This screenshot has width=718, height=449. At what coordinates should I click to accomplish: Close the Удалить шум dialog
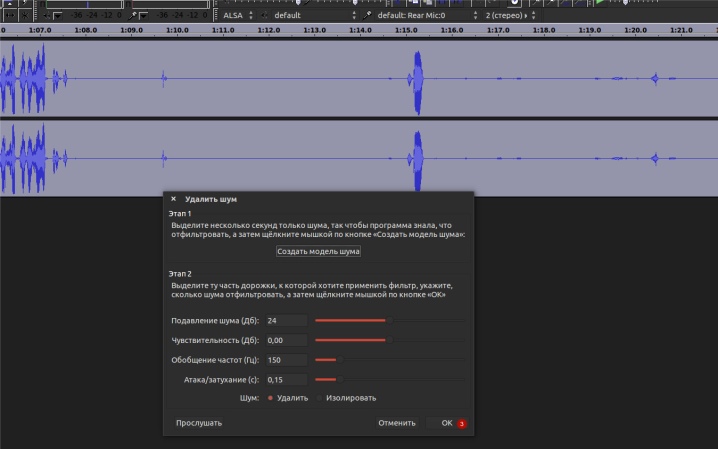[x=173, y=199]
